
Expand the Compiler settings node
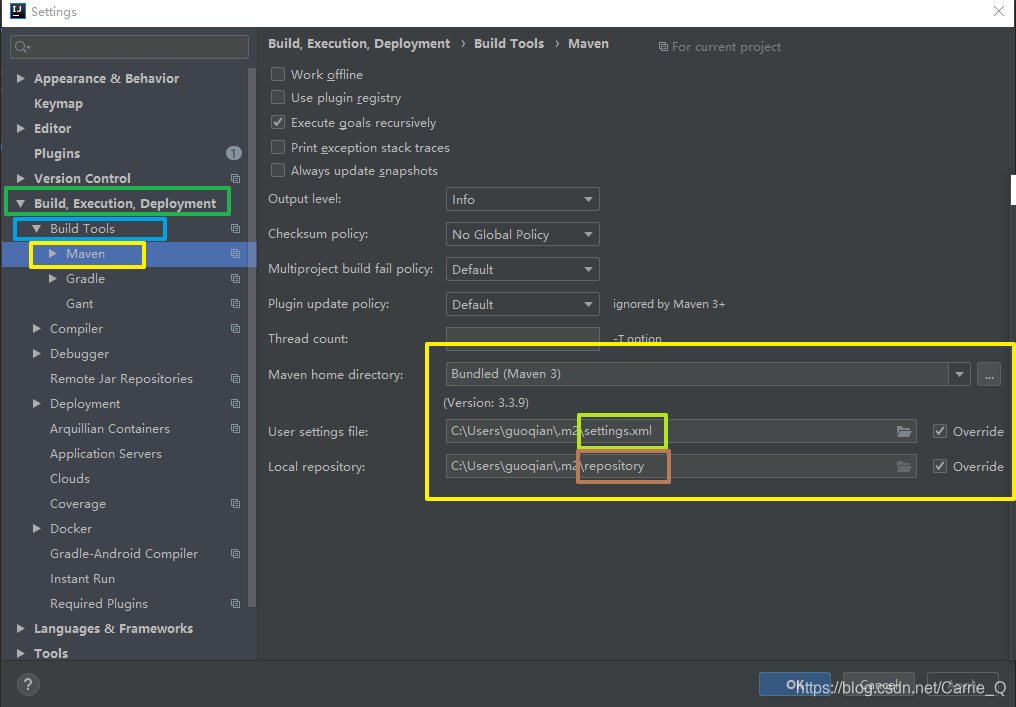(x=37, y=329)
